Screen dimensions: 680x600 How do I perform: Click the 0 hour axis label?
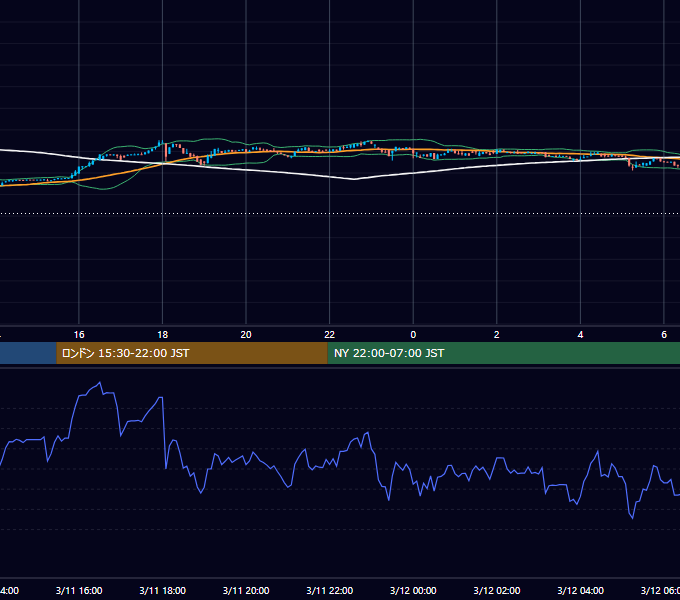click(x=413, y=335)
